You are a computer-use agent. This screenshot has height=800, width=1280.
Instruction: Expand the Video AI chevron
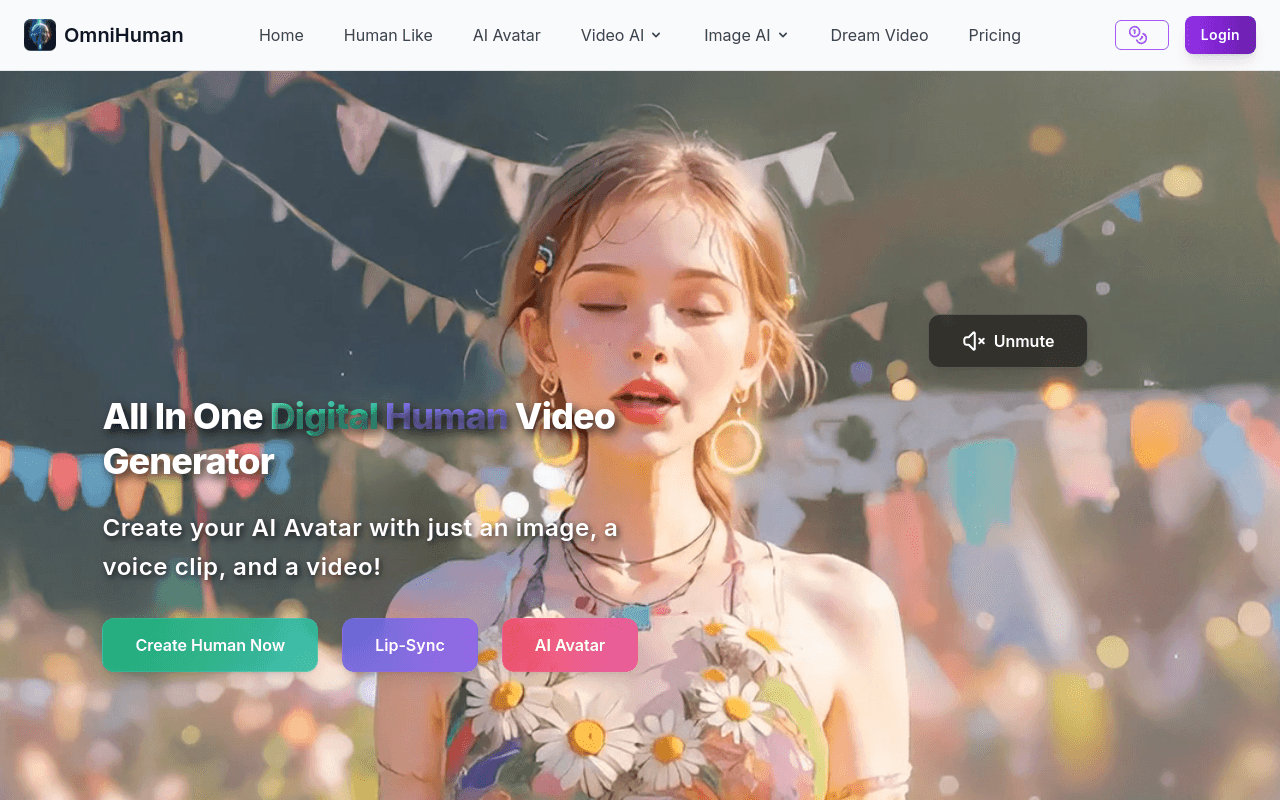[656, 35]
